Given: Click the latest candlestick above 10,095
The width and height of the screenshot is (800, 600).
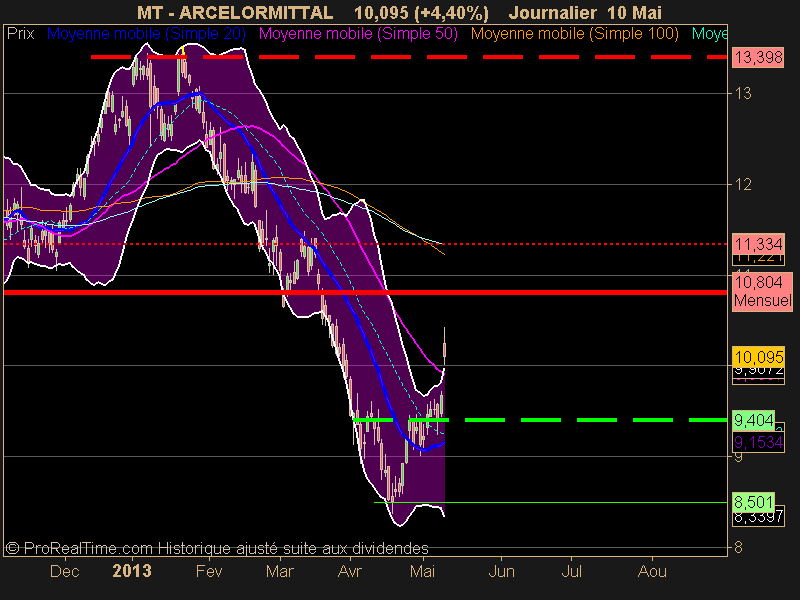Looking at the screenshot, I should pyautogui.click(x=445, y=349).
